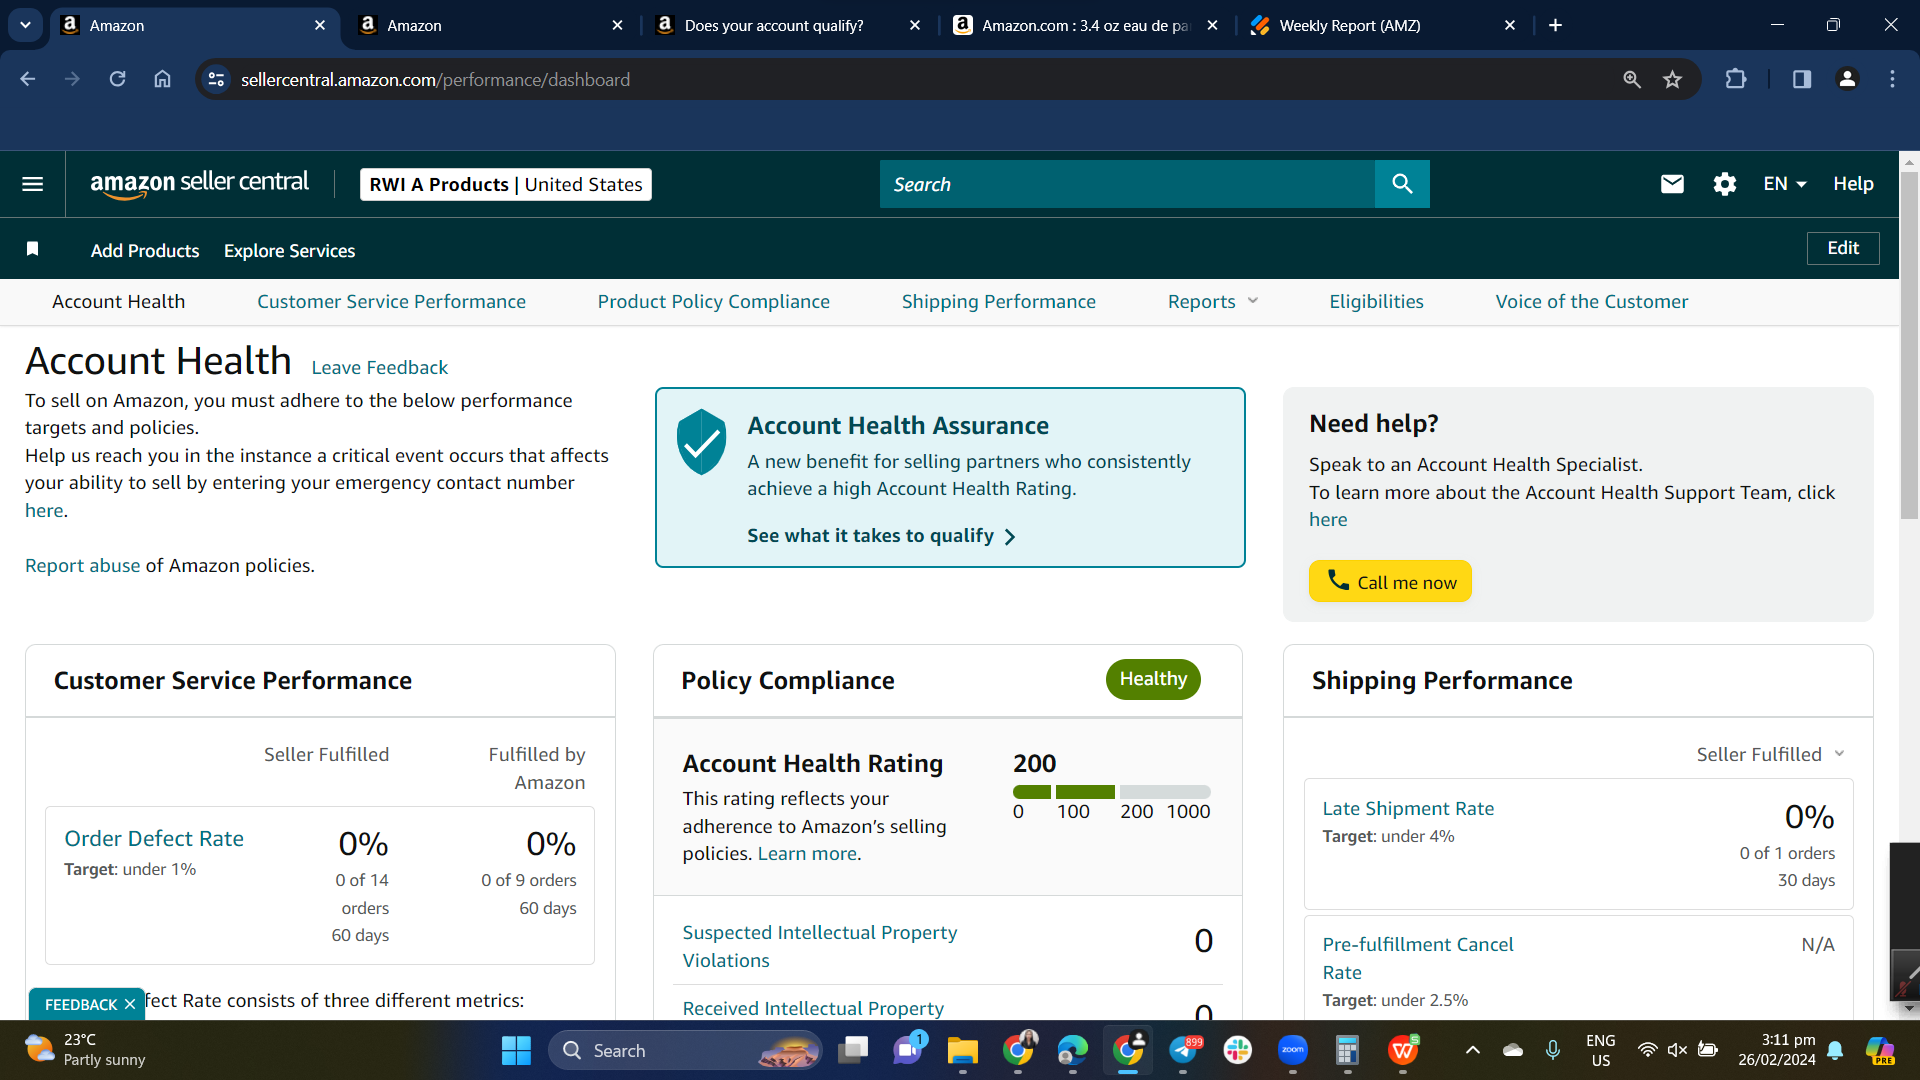Click the search magnifier button
The width and height of the screenshot is (1920, 1080).
[x=1402, y=184]
